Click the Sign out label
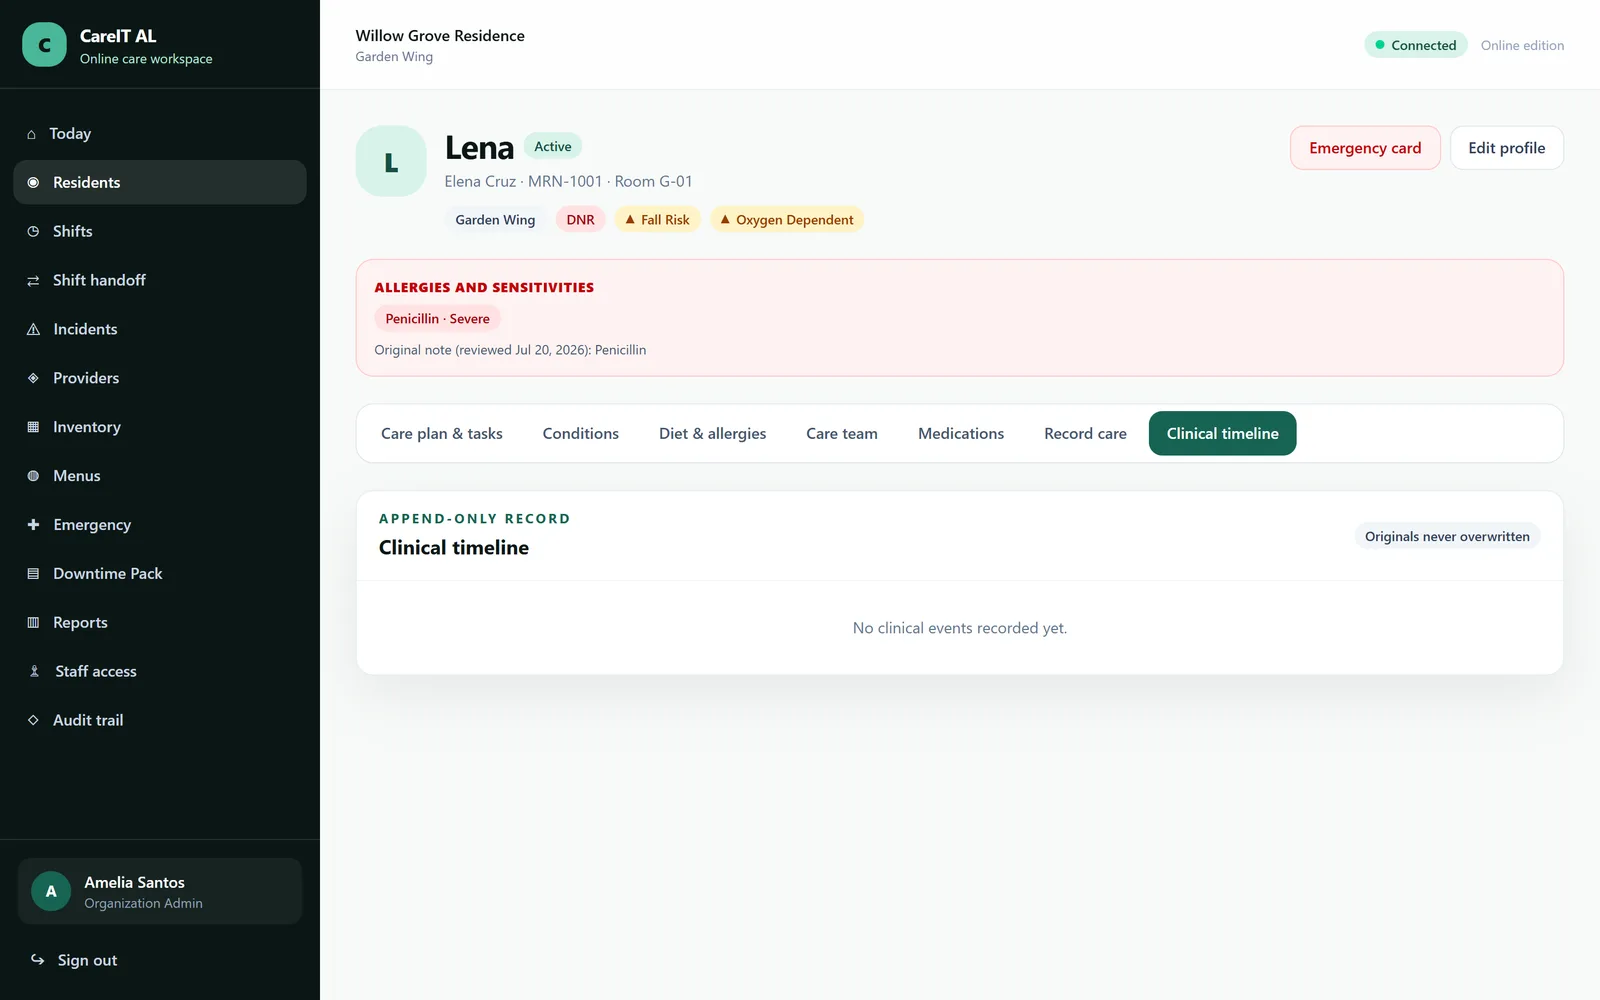Viewport: 1600px width, 1000px height. point(87,960)
